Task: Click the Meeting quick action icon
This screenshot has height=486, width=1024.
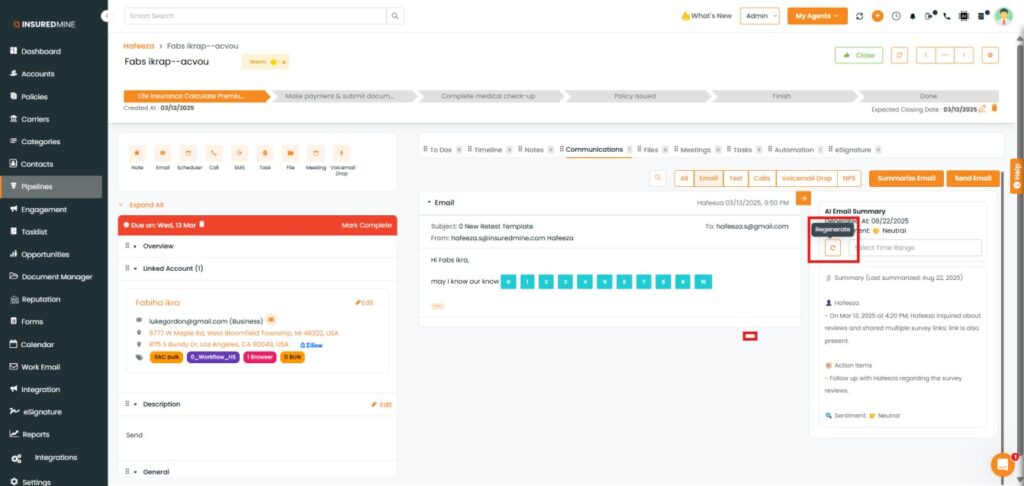Action: pyautogui.click(x=316, y=154)
